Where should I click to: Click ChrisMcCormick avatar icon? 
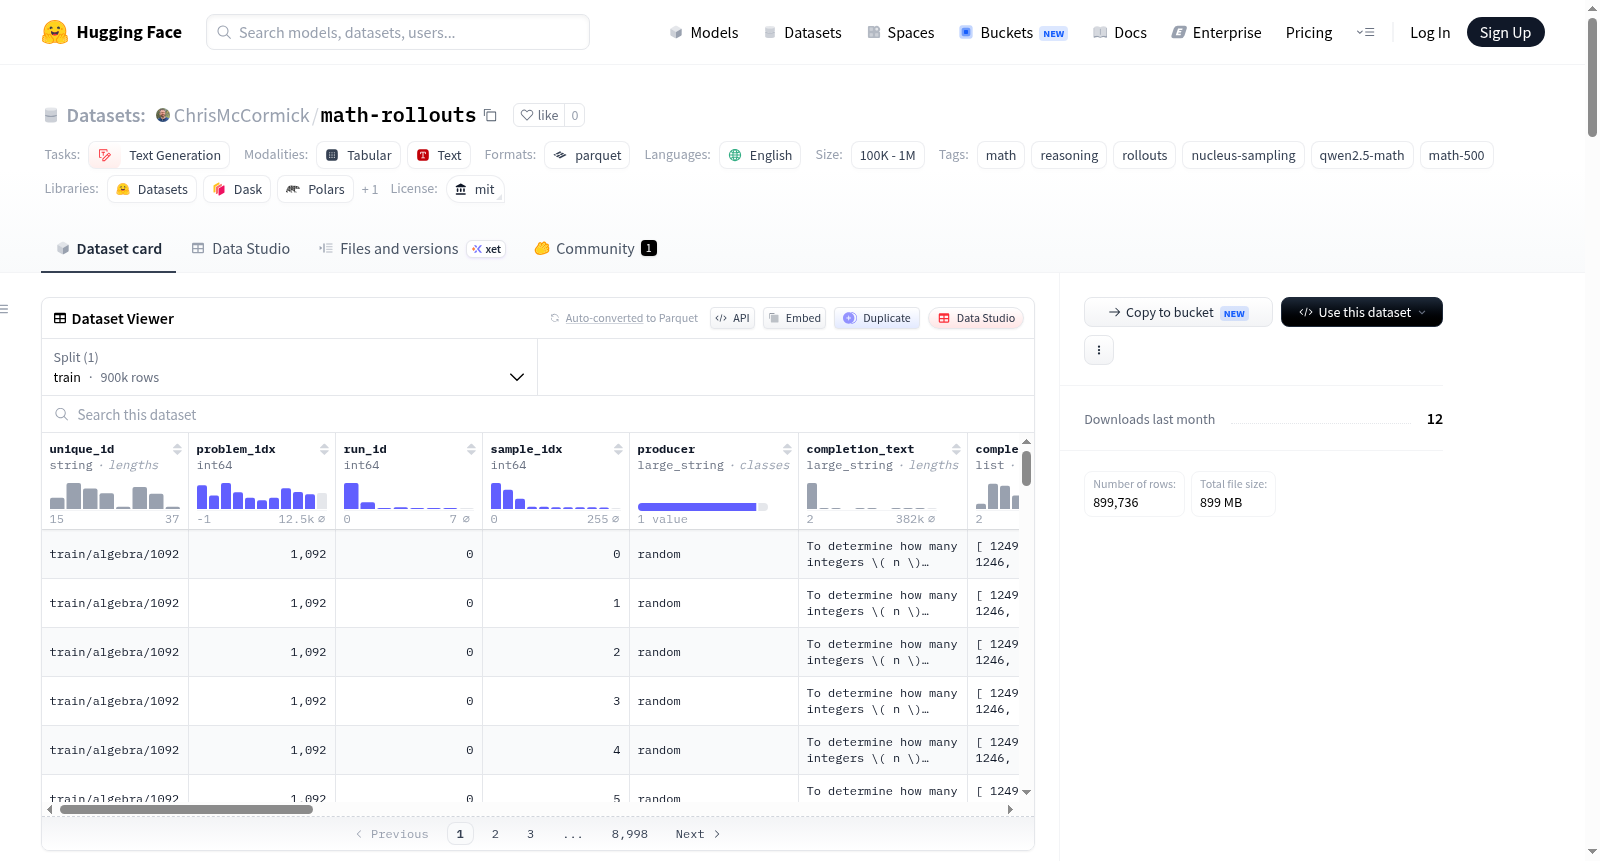163,115
